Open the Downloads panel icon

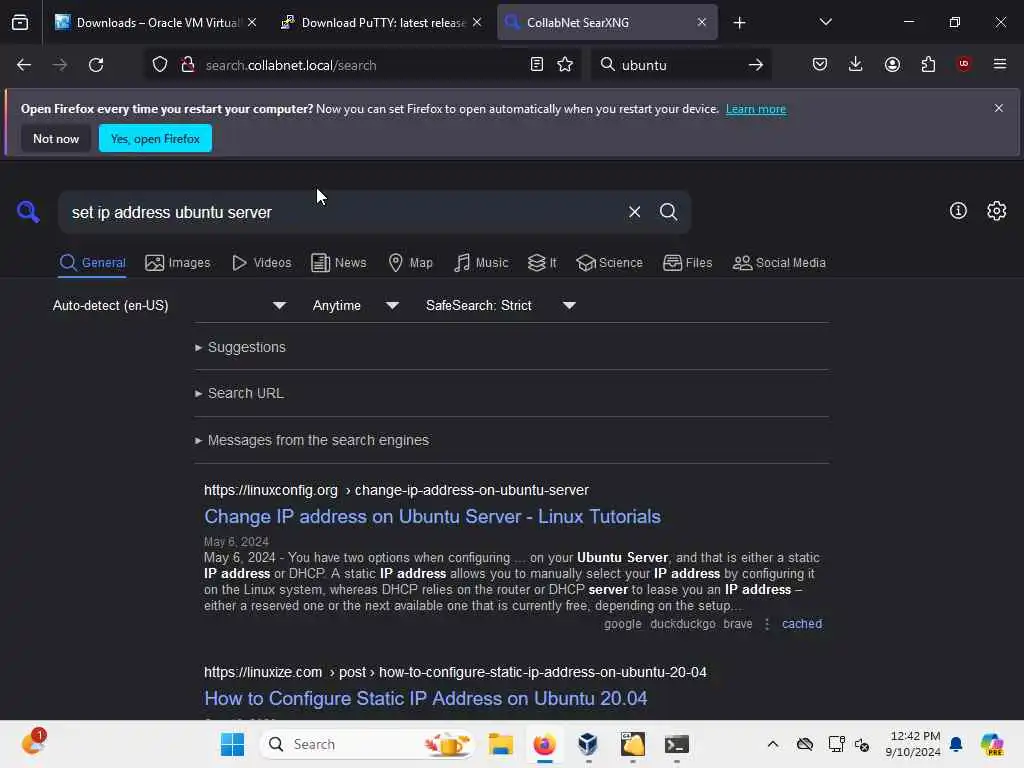[x=856, y=65]
